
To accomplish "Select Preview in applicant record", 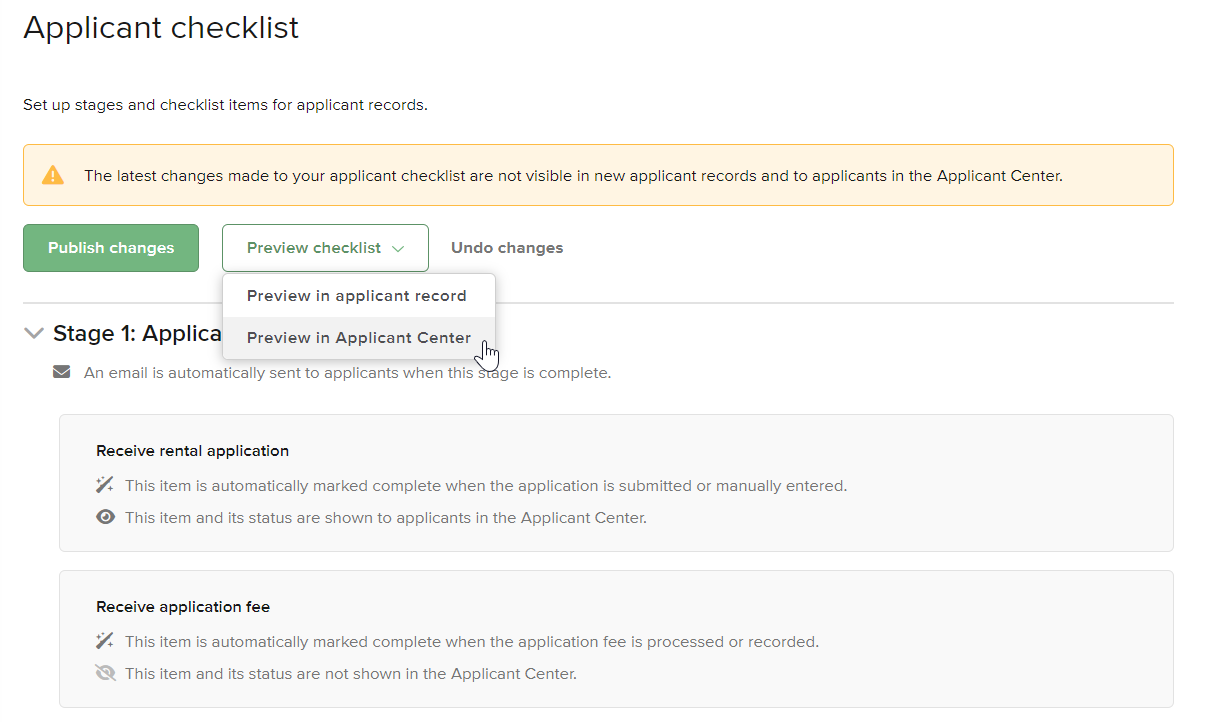I will (358, 295).
